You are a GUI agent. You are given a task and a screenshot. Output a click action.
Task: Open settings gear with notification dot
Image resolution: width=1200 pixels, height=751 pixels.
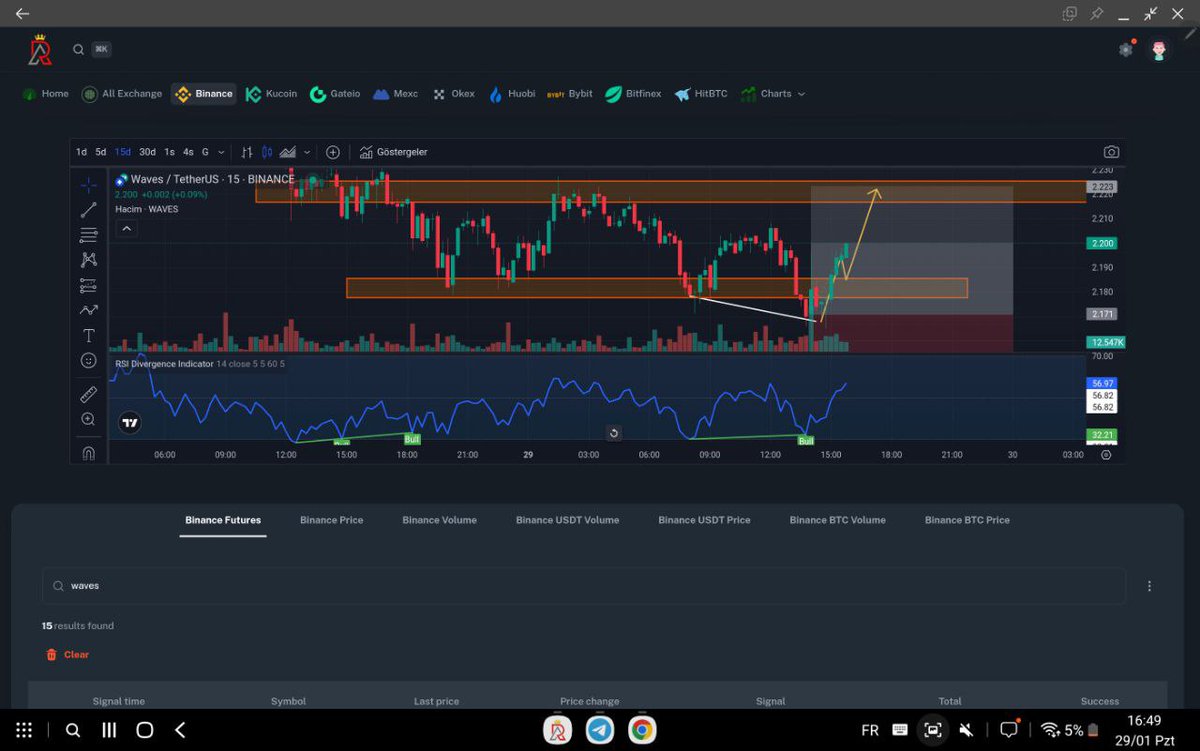click(1127, 49)
